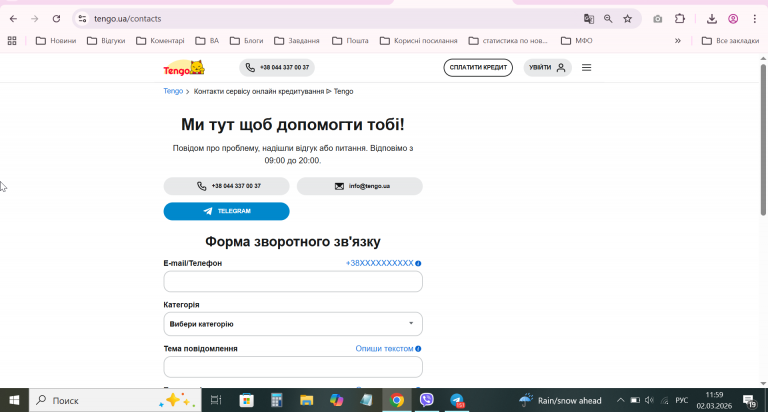This screenshot has height=412, width=768.
Task: Open the Windows Start menu
Action: [14, 400]
